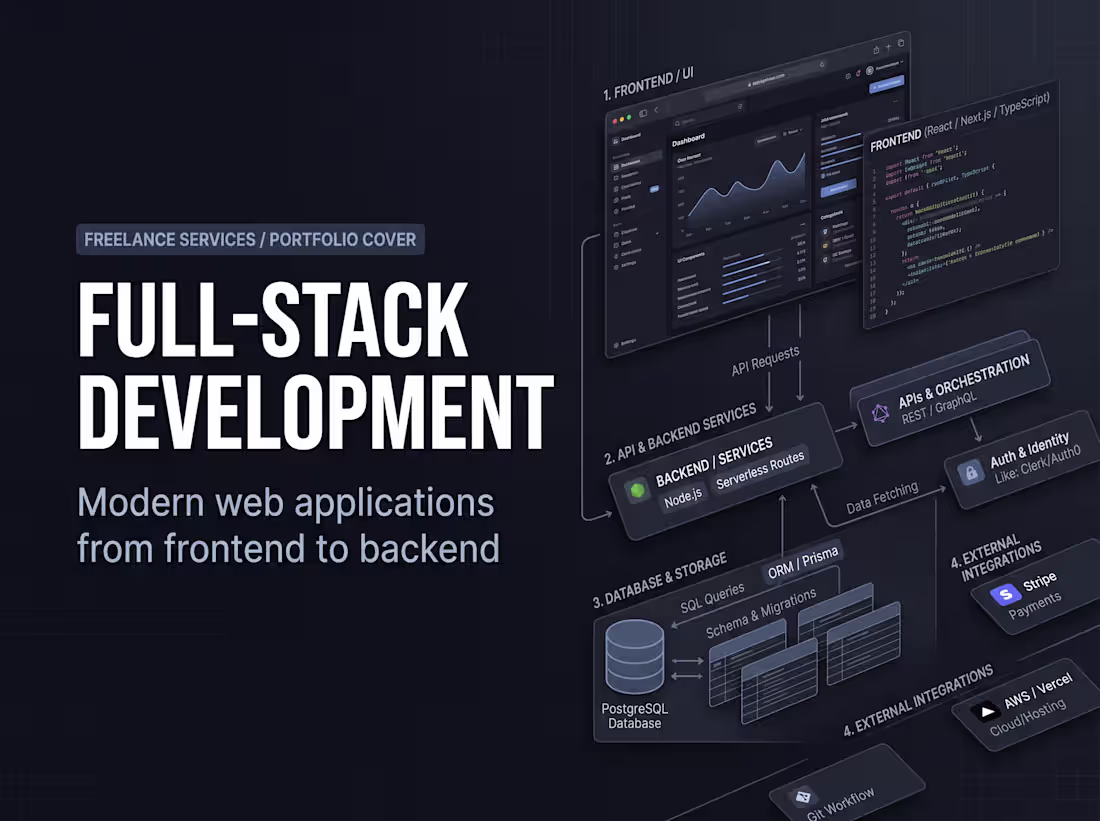Click the sidebar toggle icon beside traffic lights
This screenshot has height=821, width=1100.
643,112
